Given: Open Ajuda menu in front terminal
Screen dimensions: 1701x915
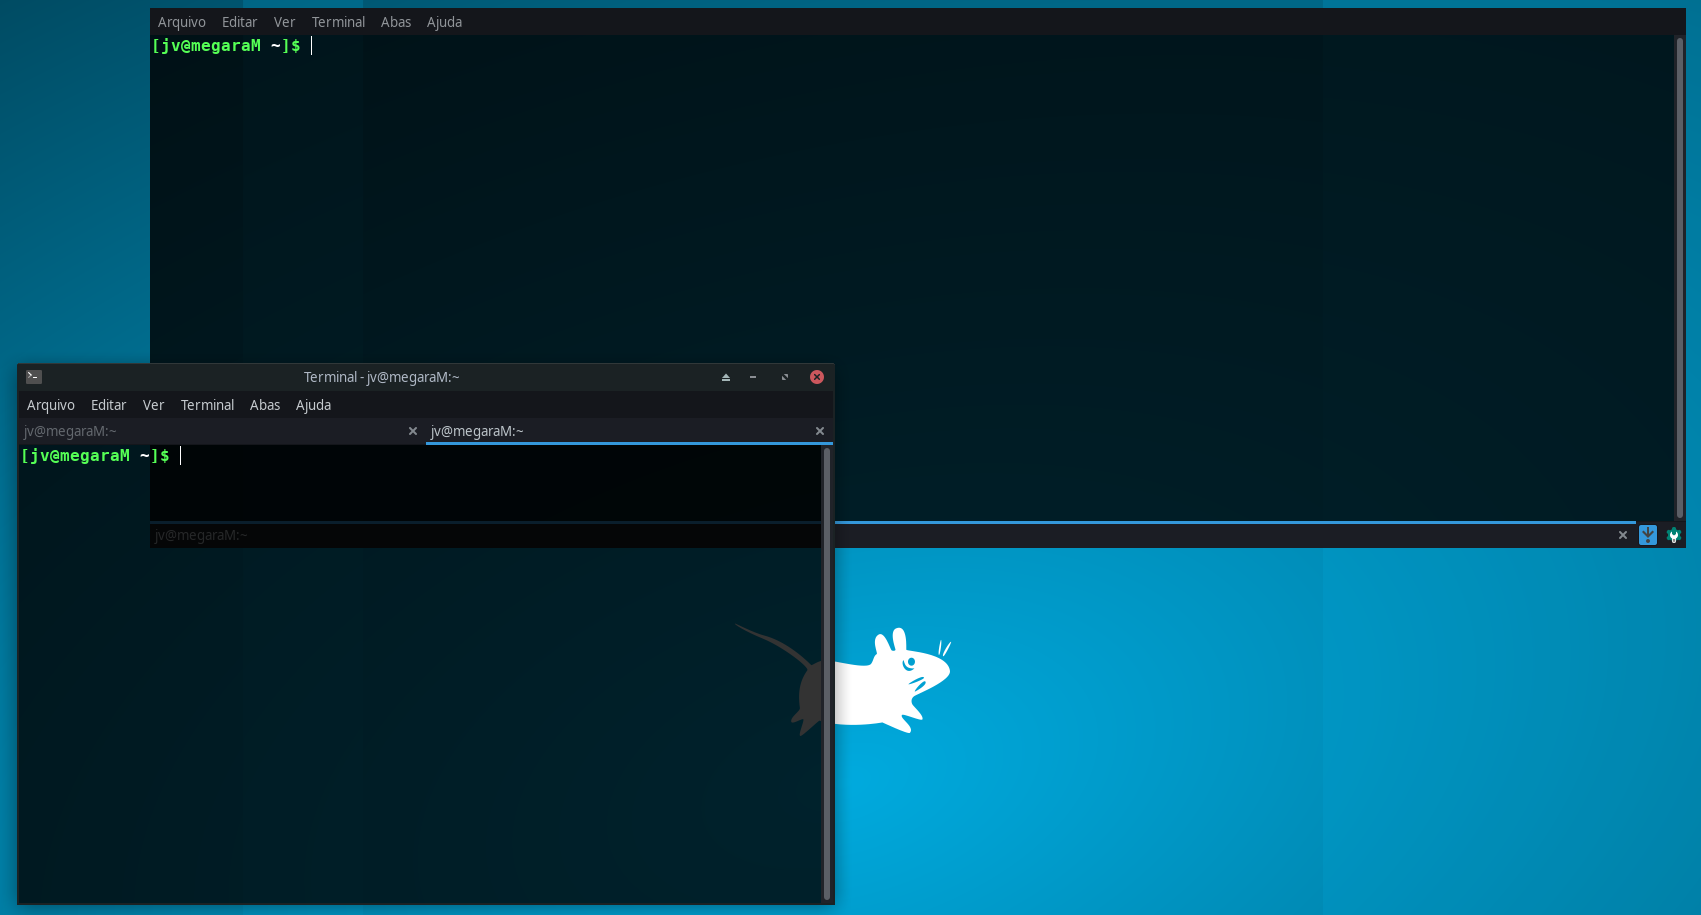Looking at the screenshot, I should click(313, 405).
